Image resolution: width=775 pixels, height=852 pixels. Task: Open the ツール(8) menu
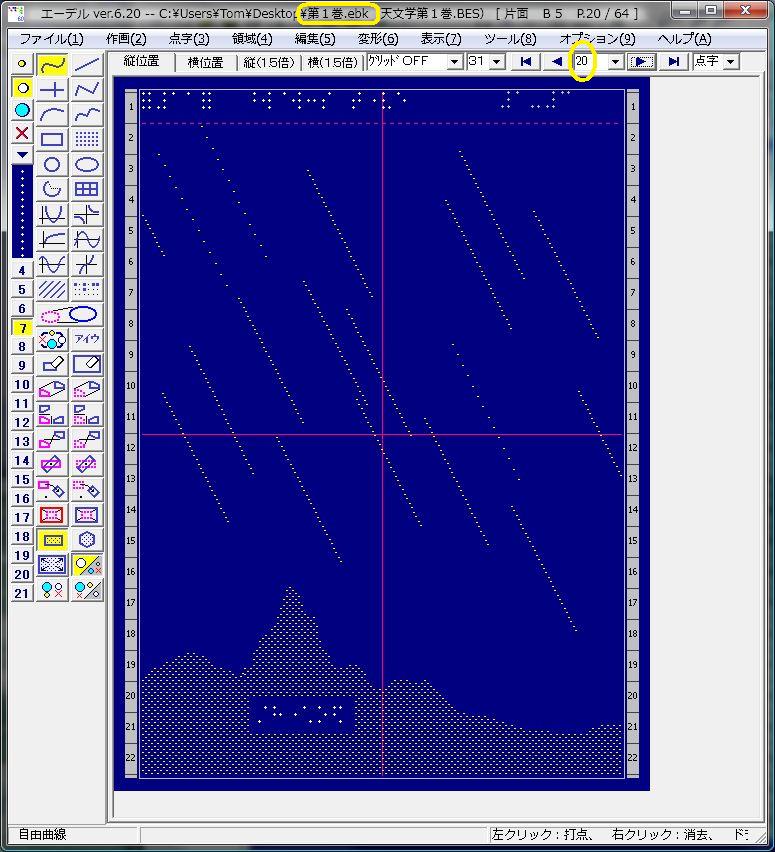pos(510,39)
